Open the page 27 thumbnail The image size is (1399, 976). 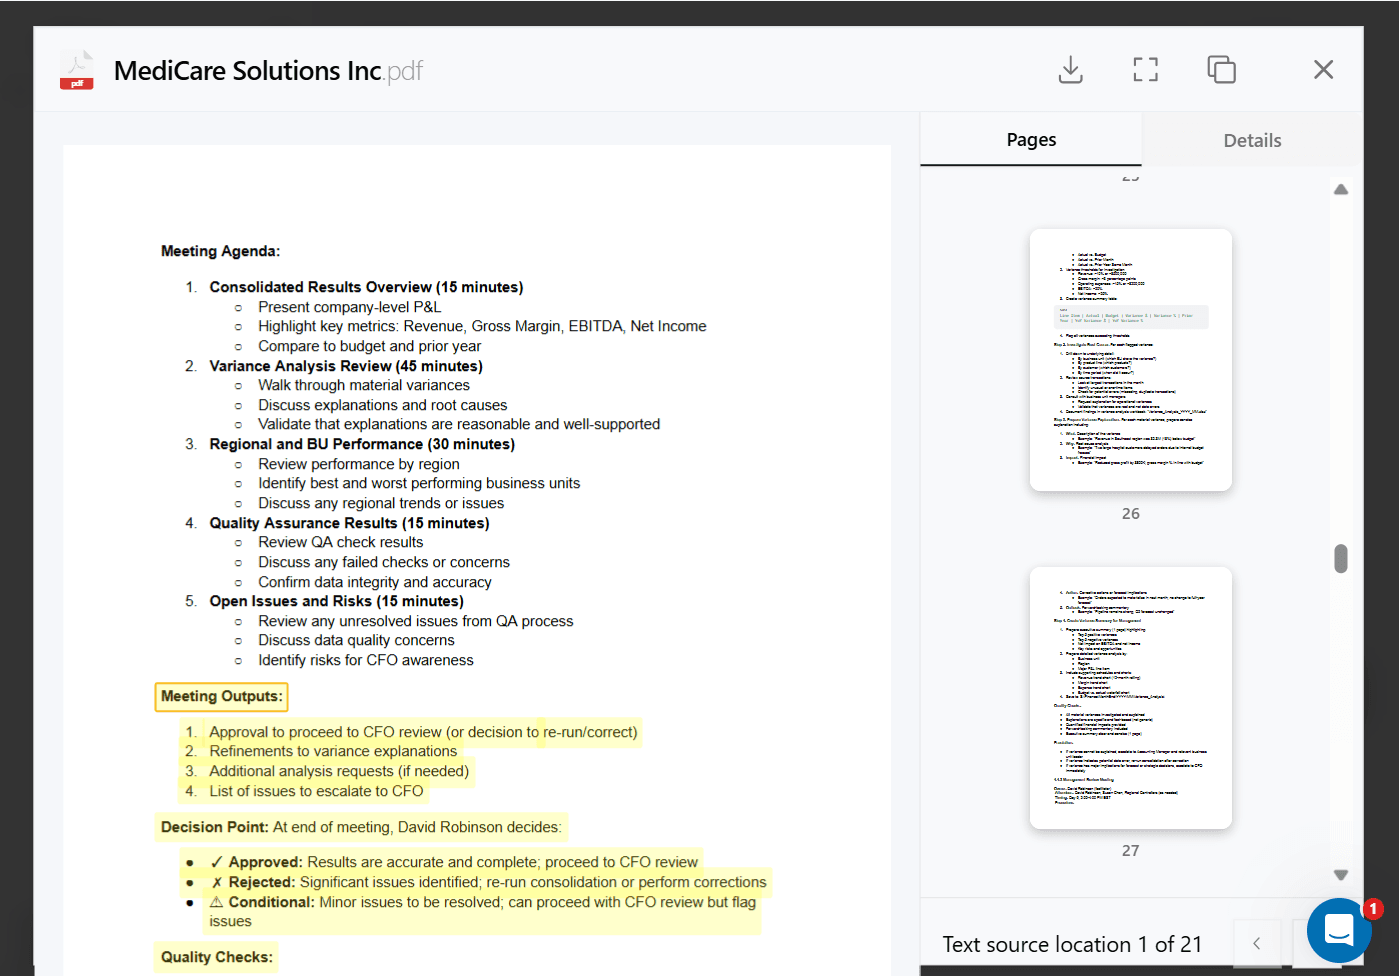1130,697
